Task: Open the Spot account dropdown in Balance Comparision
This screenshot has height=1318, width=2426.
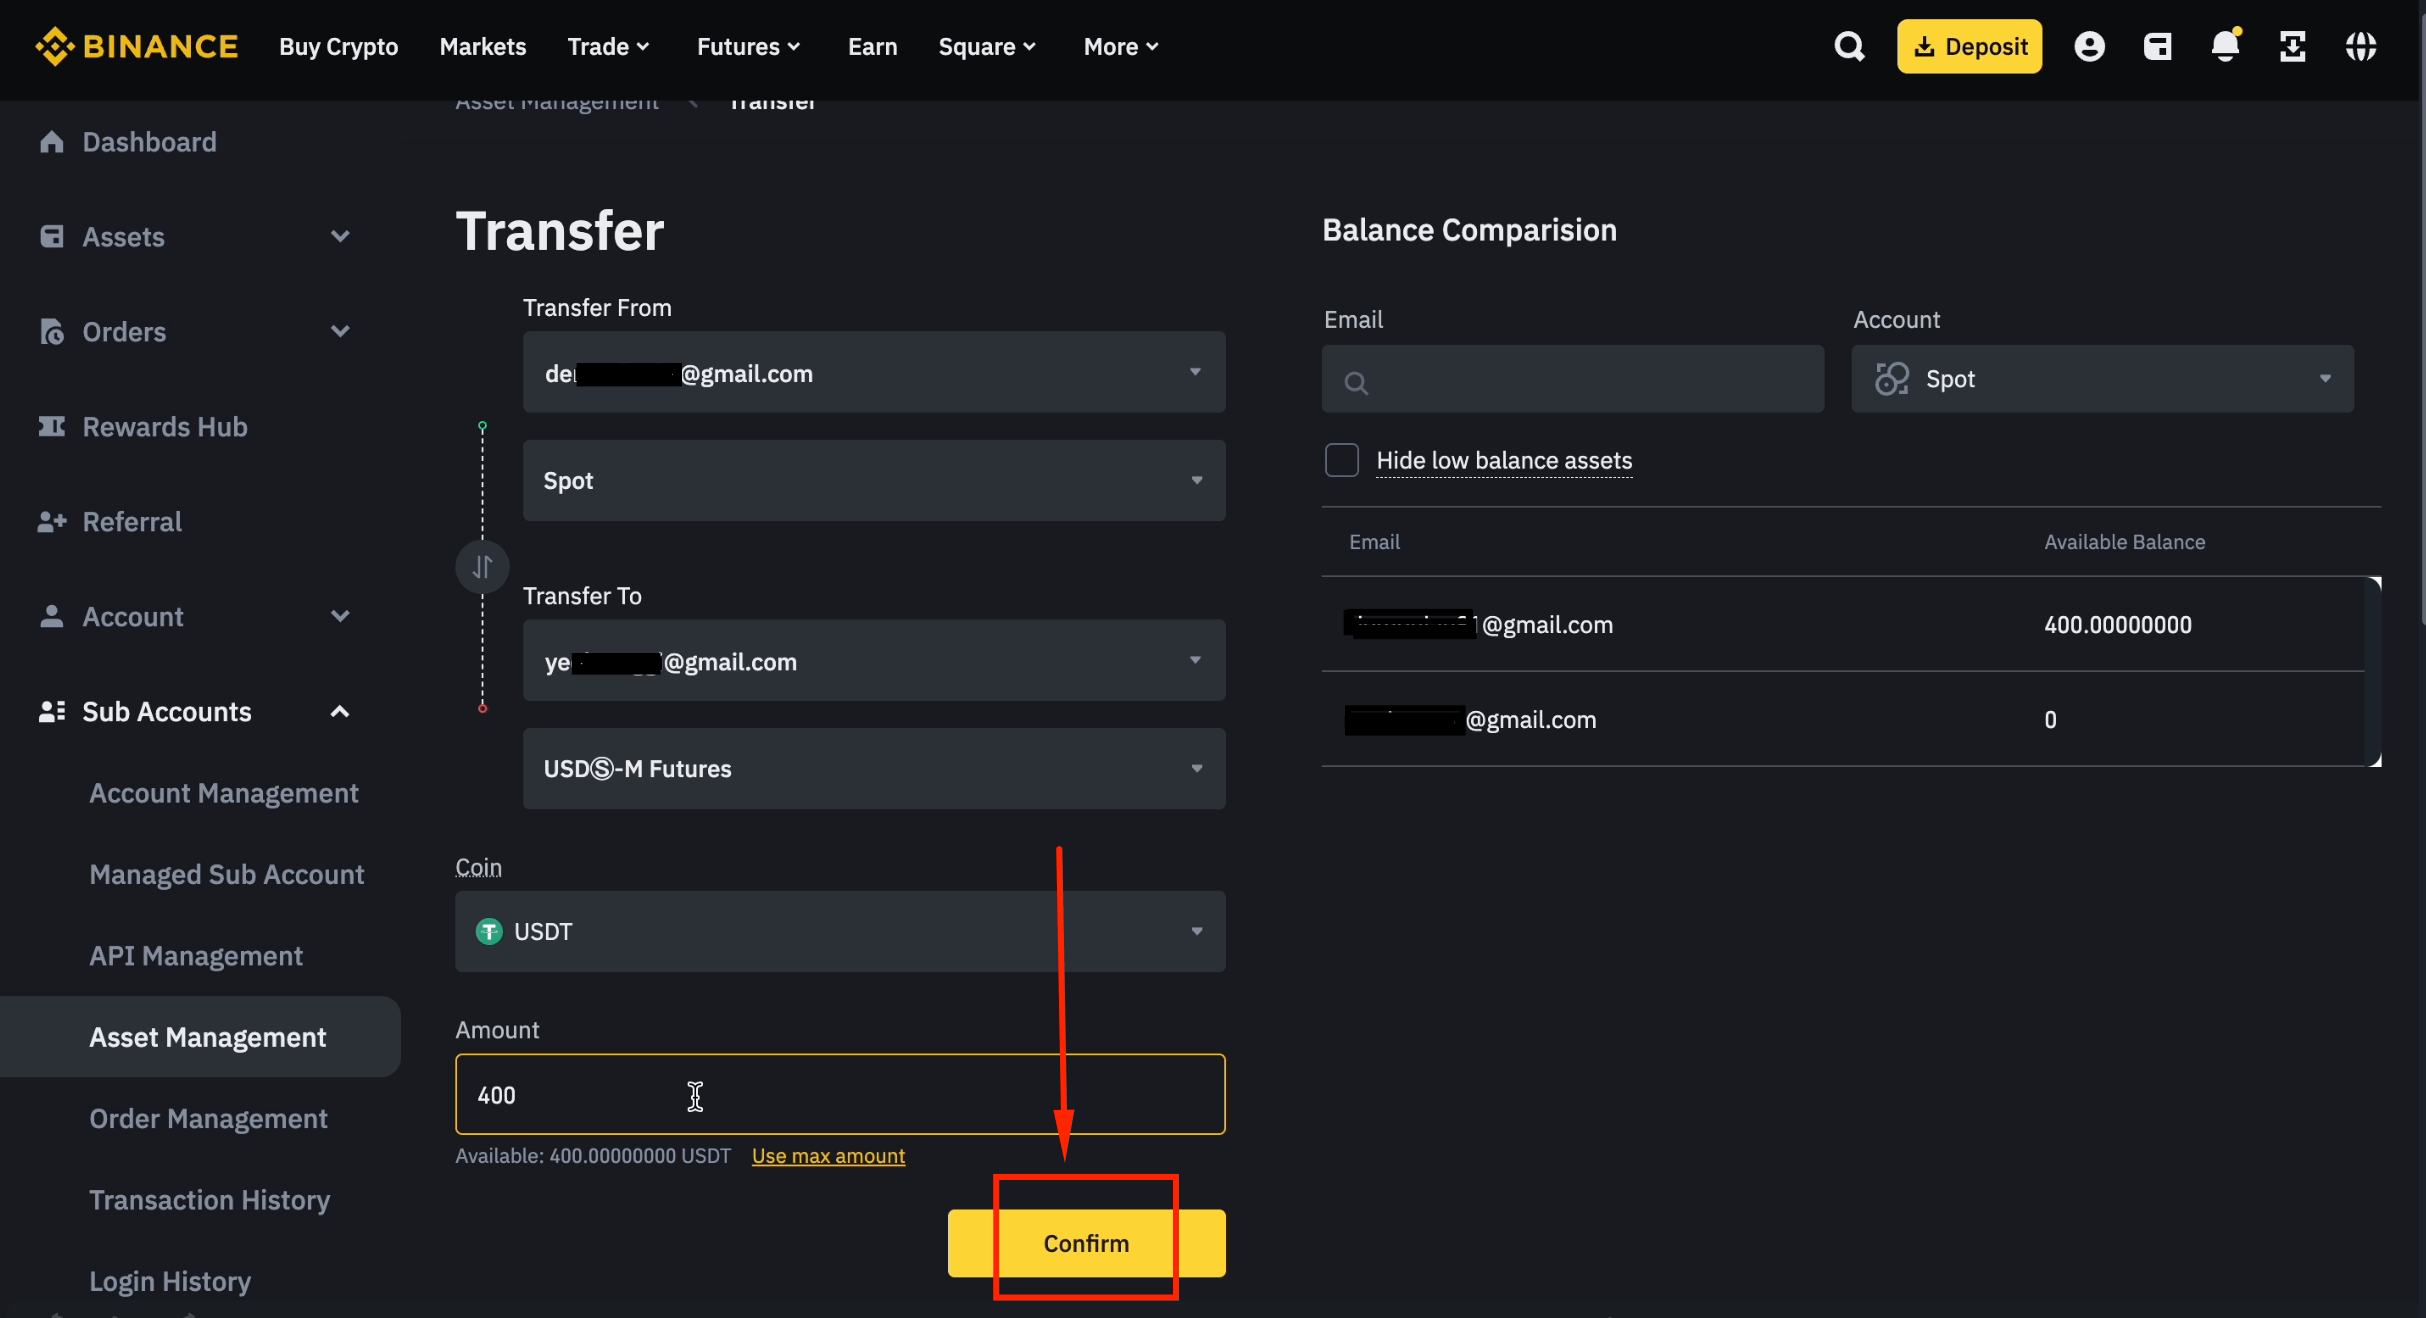Action: 2101,378
